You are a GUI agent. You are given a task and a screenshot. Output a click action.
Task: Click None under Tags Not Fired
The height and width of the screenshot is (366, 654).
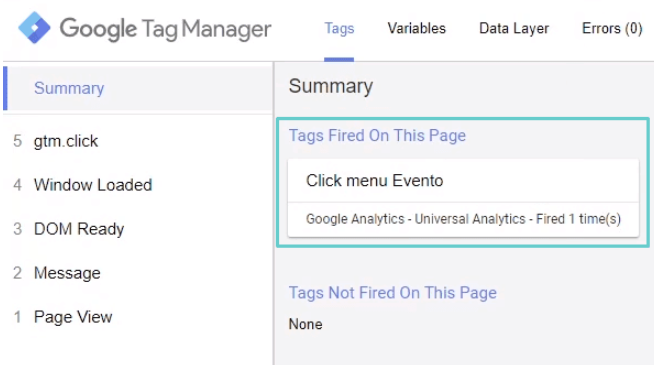[x=305, y=324]
